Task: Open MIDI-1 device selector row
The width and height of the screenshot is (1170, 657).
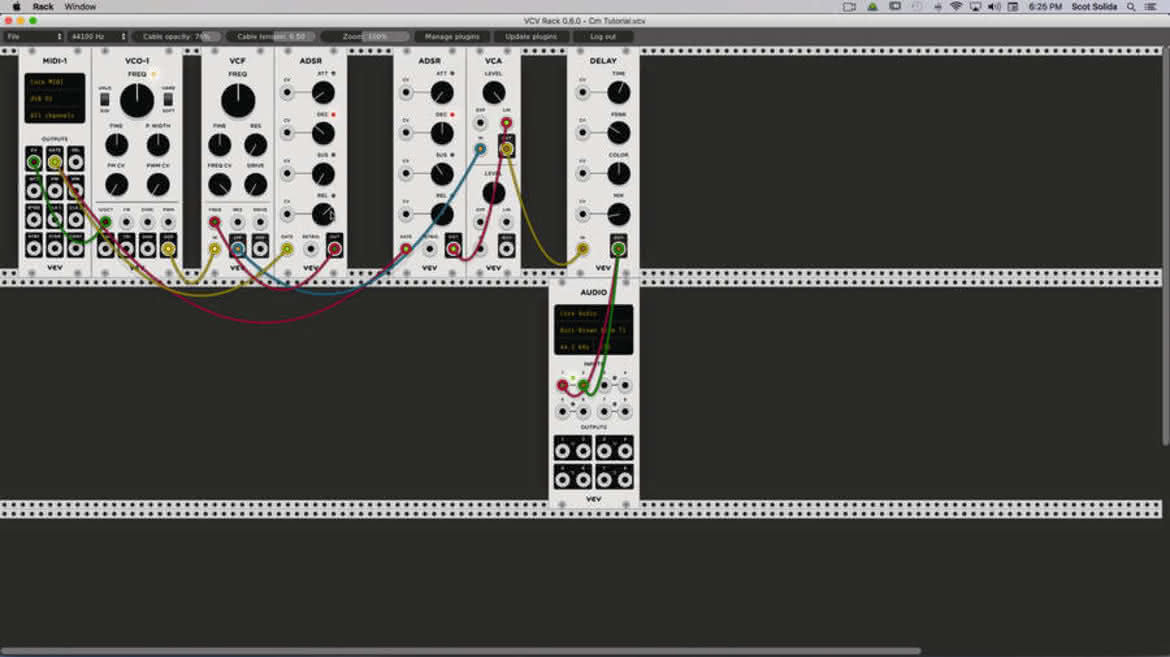Action: pos(55,99)
